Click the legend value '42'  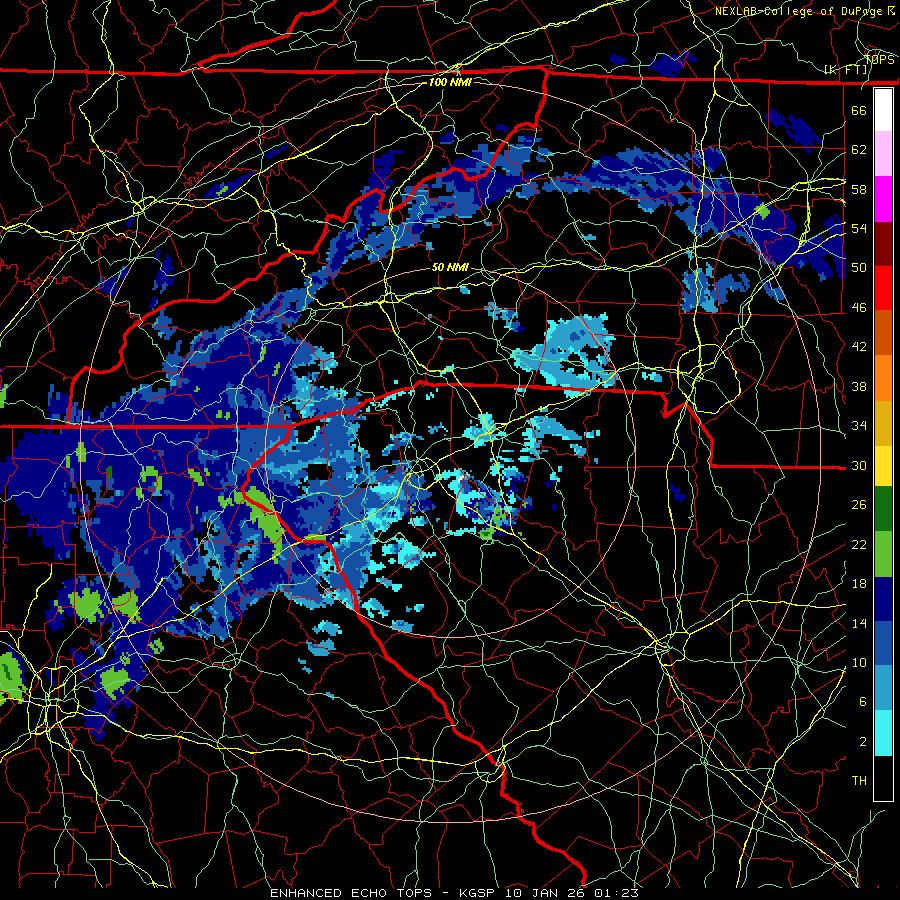pyautogui.click(x=859, y=347)
